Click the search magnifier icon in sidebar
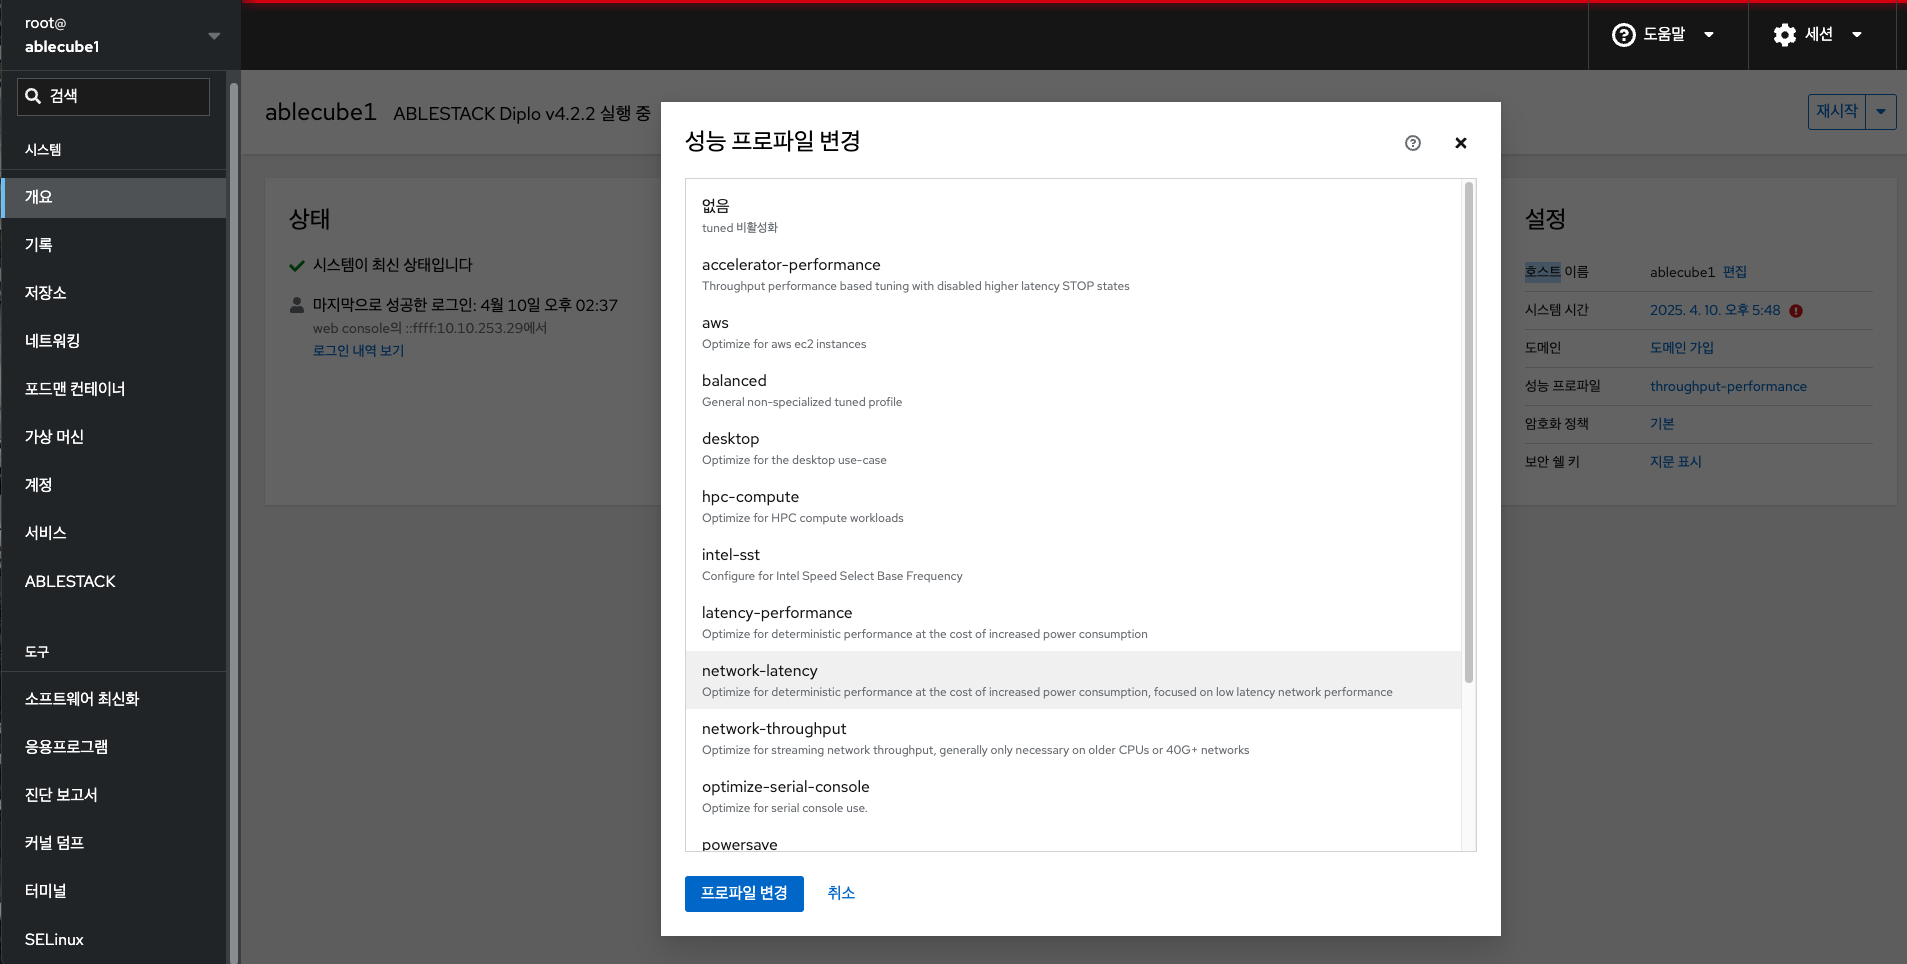This screenshot has height=964, width=1907. pyautogui.click(x=33, y=96)
